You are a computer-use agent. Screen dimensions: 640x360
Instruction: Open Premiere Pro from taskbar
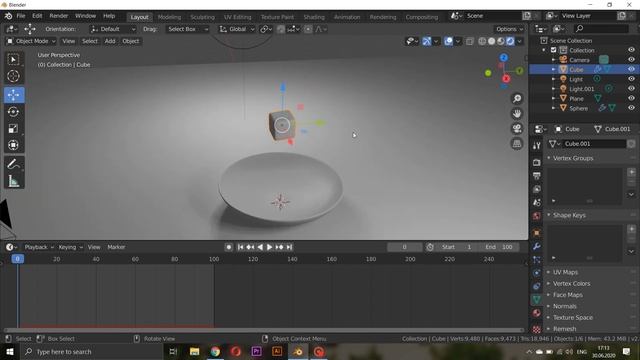click(x=256, y=351)
